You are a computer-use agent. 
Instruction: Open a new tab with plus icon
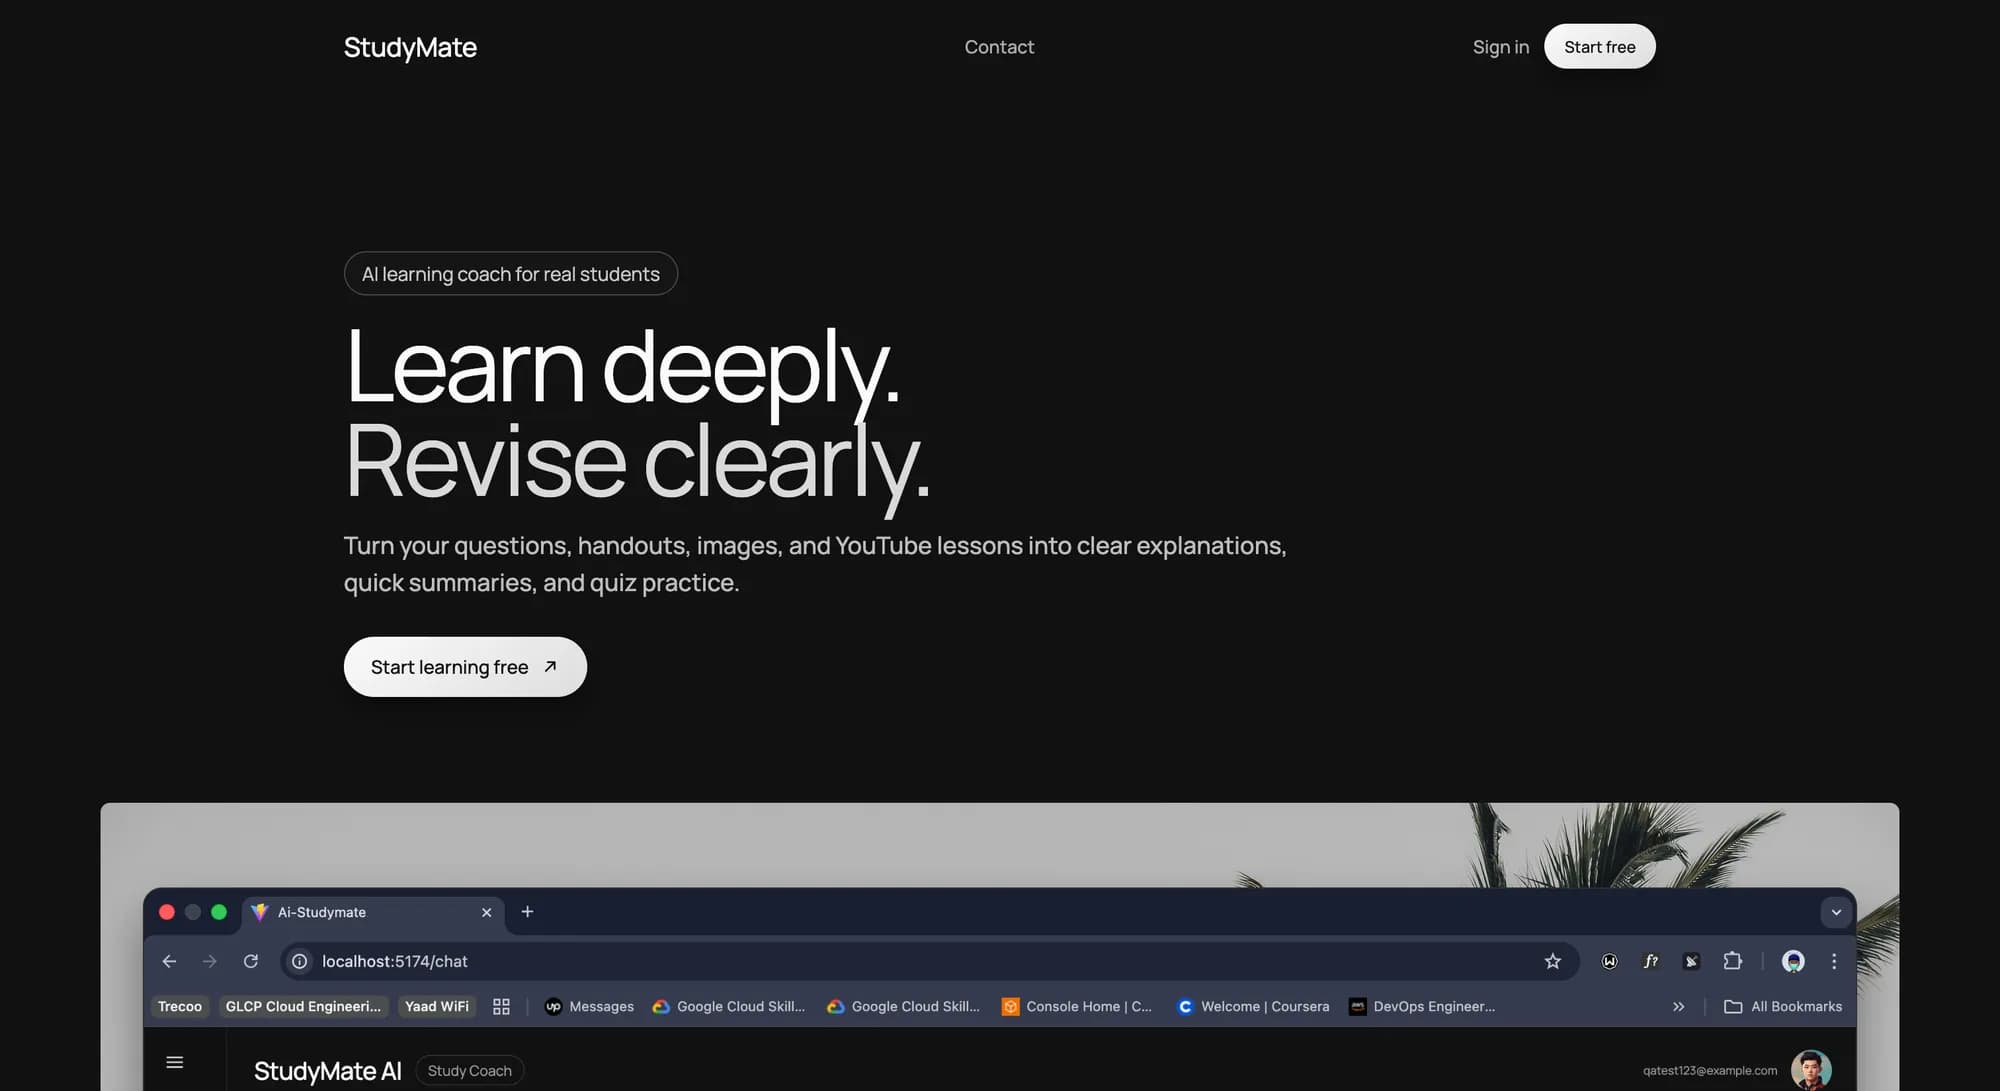pyautogui.click(x=527, y=911)
